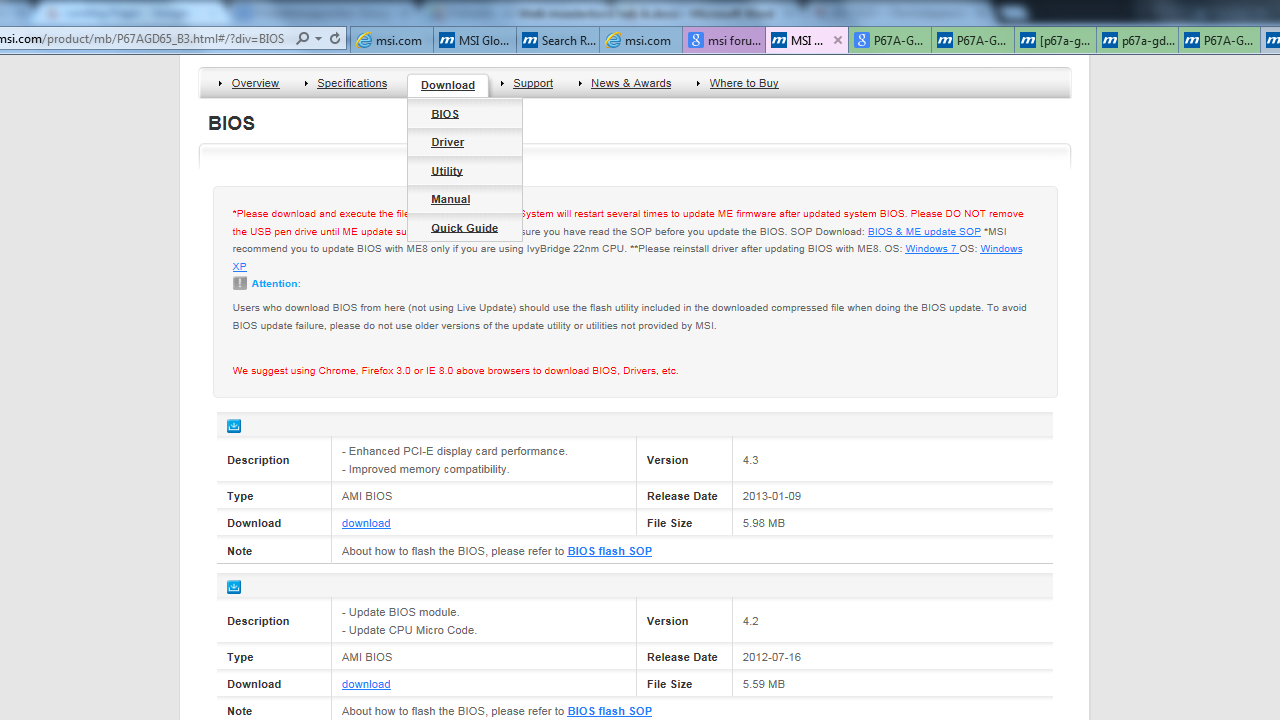The height and width of the screenshot is (720, 1280).
Task: Click the release date 2012-07-16
Action: 772,657
